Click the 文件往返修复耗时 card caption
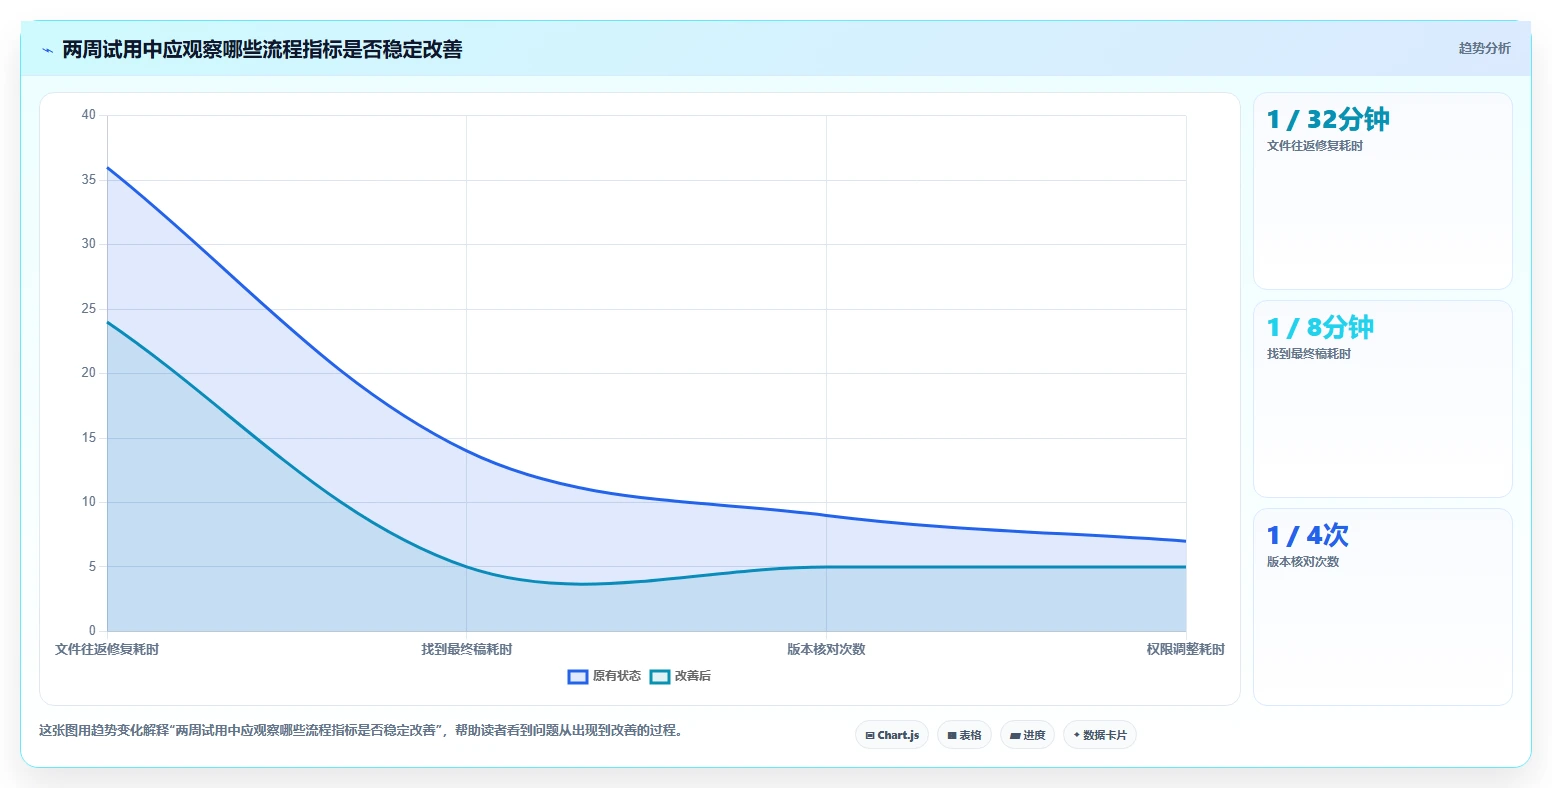Viewport: 1552px width, 788px height. point(1314,146)
